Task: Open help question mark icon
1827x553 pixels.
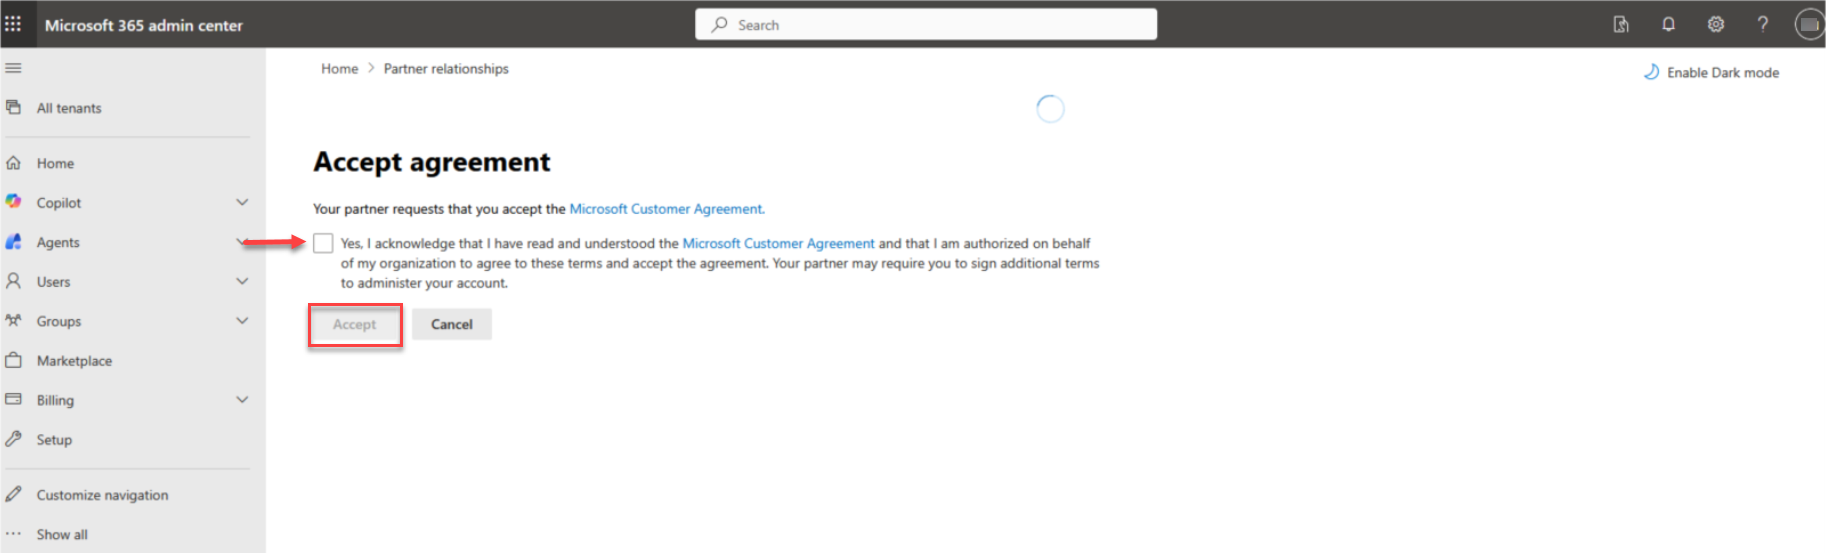Action: pos(1763,24)
